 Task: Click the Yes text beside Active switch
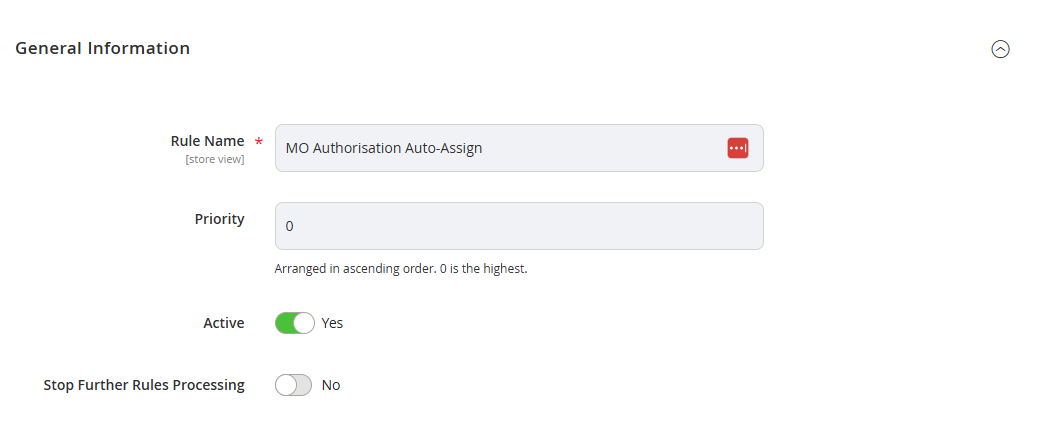[x=332, y=323]
